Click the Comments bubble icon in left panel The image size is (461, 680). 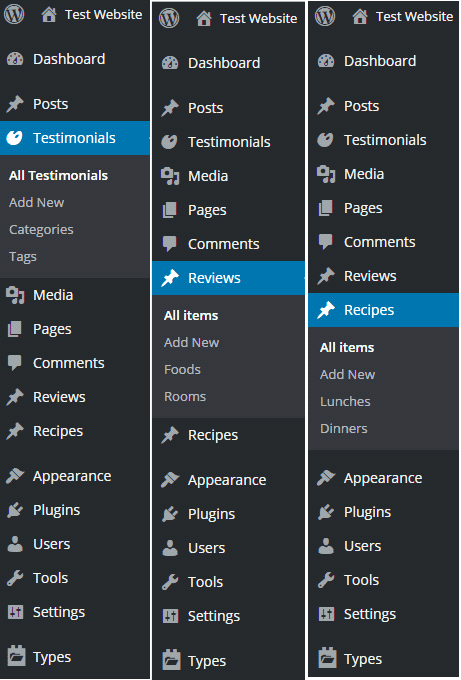[15, 363]
